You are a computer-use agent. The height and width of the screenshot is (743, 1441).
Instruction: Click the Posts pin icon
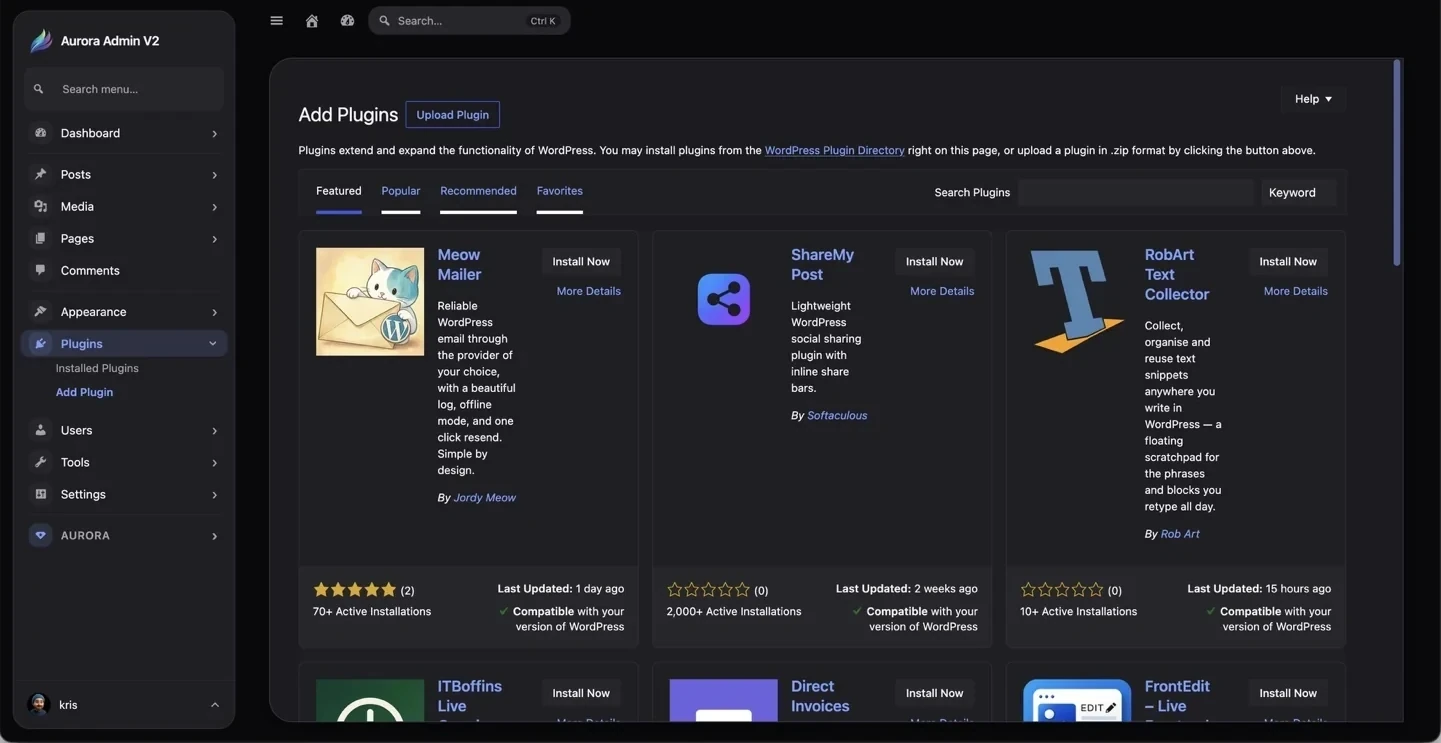(x=40, y=174)
